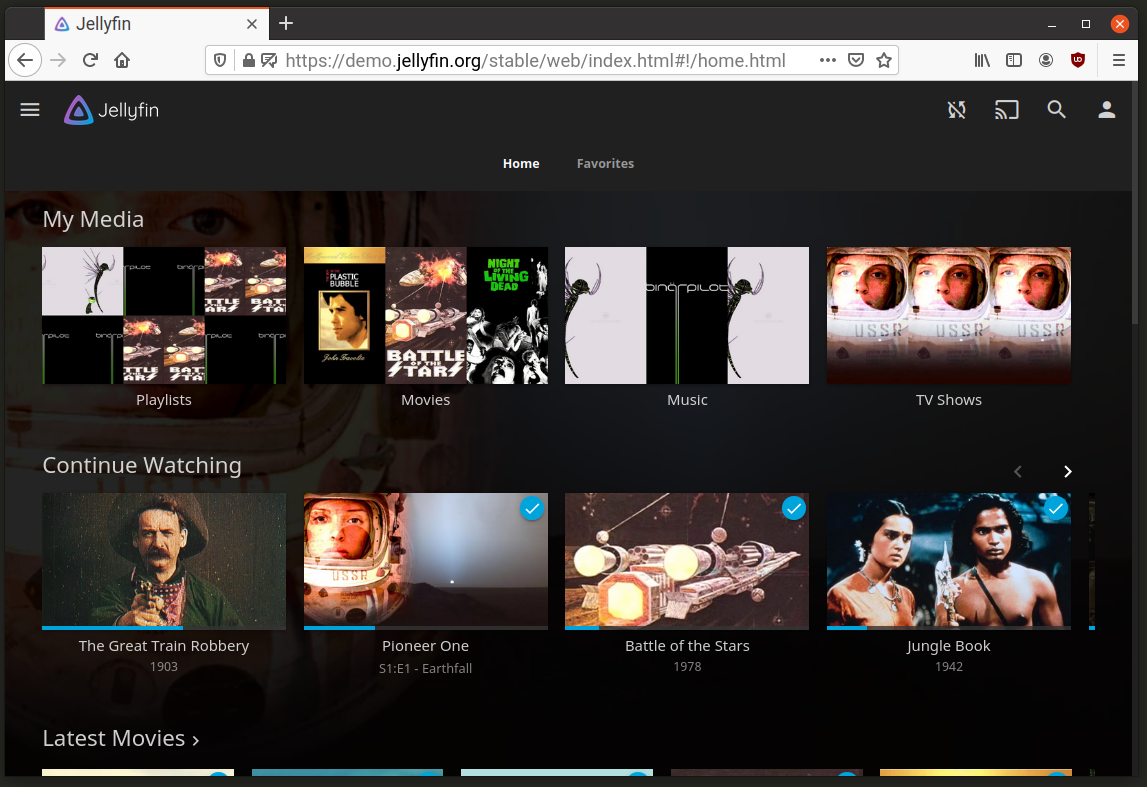
Task: Open the TV Shows library thumbnail
Action: (x=948, y=315)
